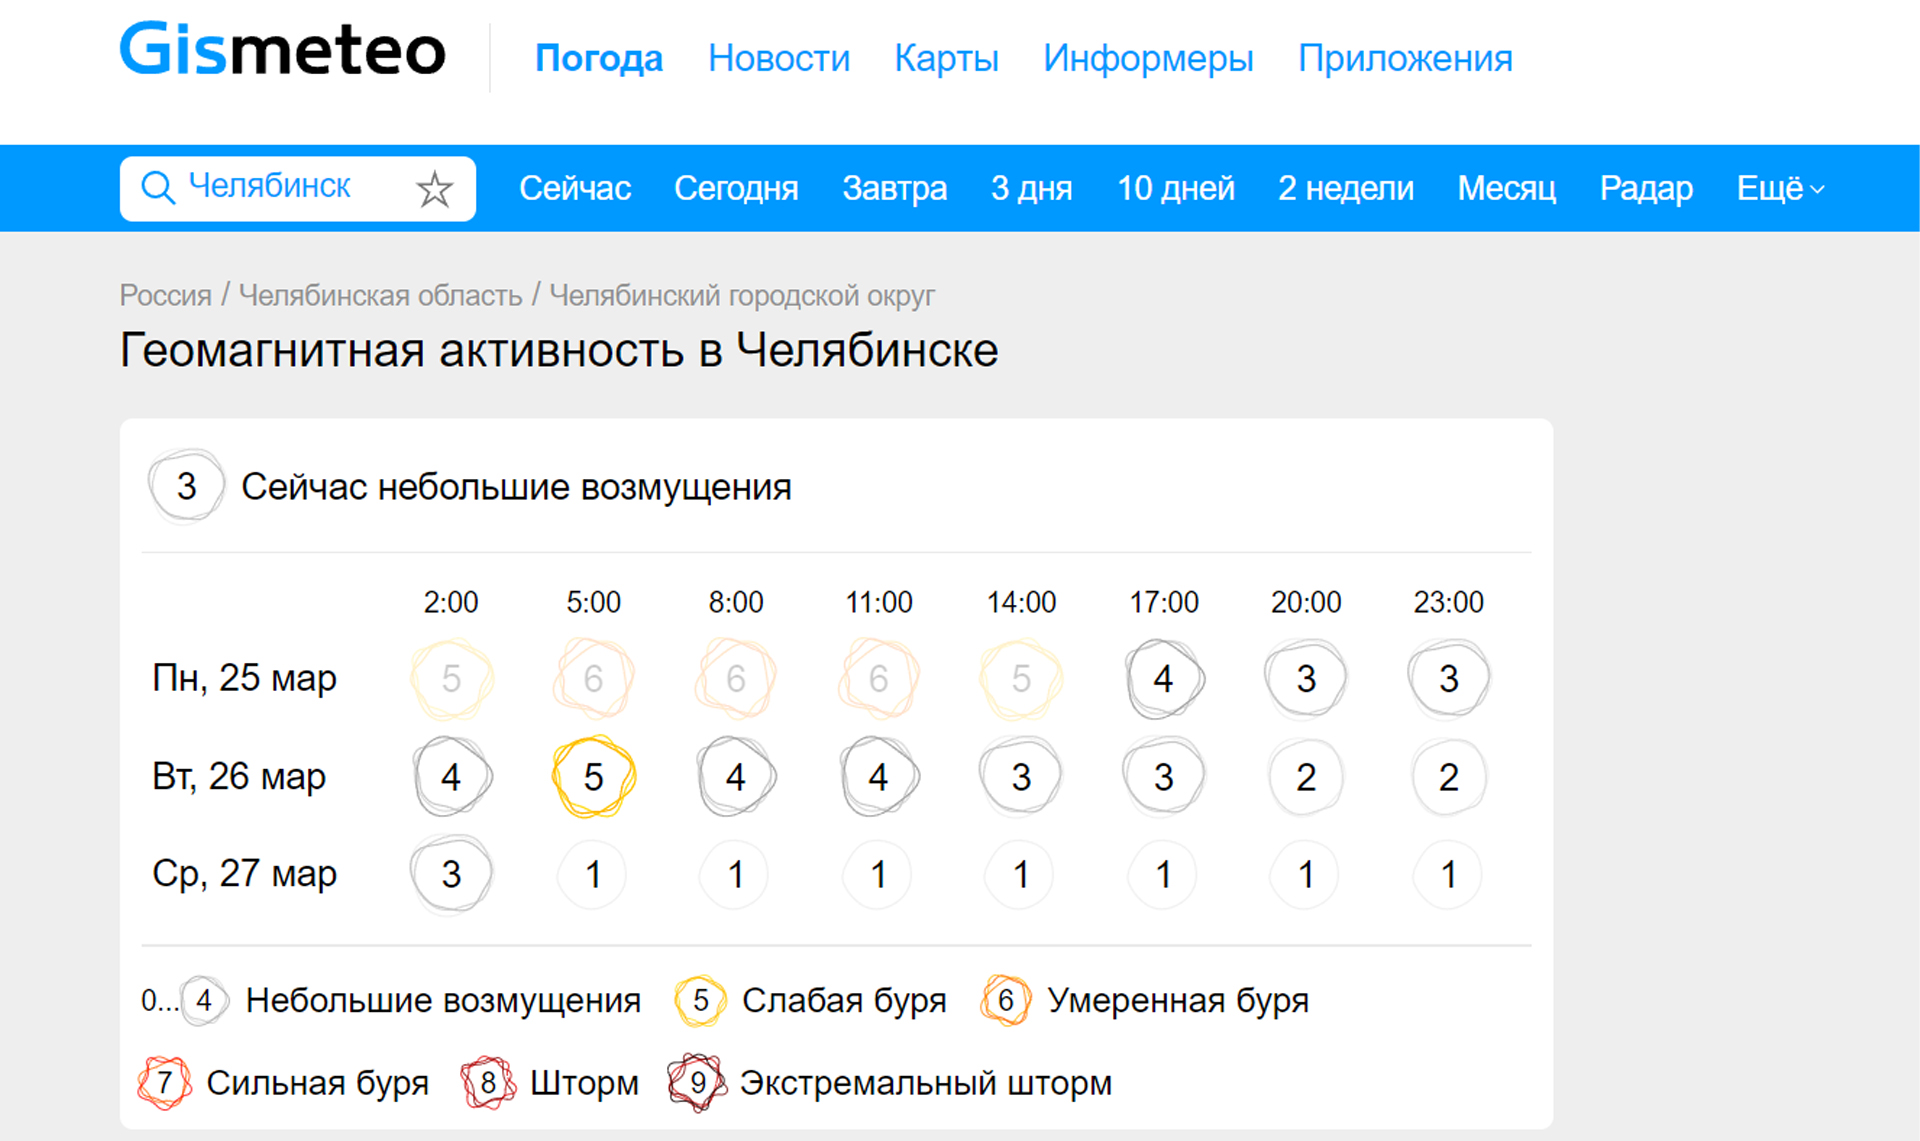Screen dimensions: 1920x1141
Task: Click the legend icon 8 Шторм
Action: 488,1083
